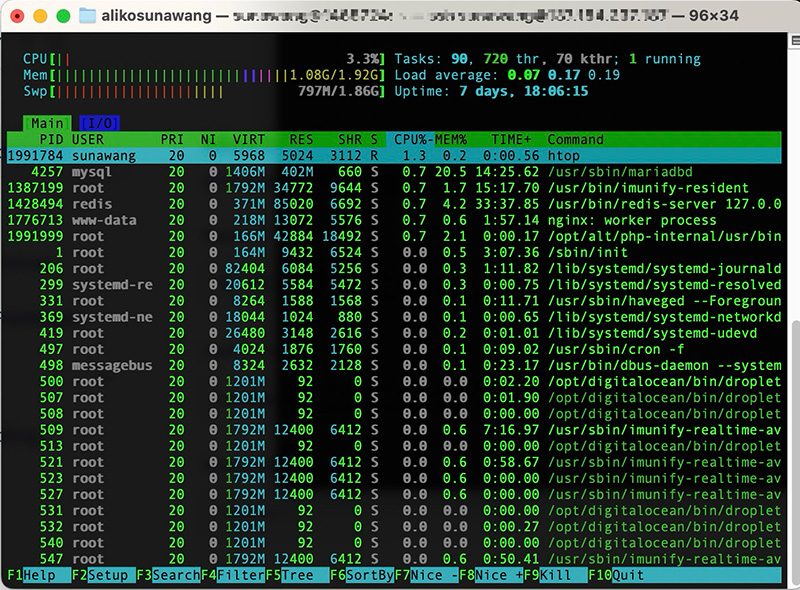The width and height of the screenshot is (800, 590).
Task: Sort by the TIME+ column header
Action: (511, 139)
